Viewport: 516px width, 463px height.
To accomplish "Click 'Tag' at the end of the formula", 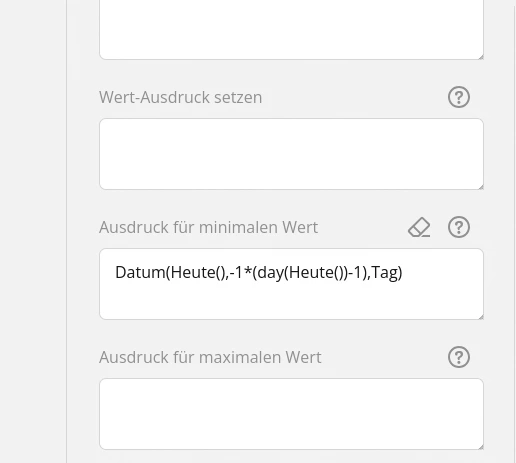I will pyautogui.click(x=384, y=273).
